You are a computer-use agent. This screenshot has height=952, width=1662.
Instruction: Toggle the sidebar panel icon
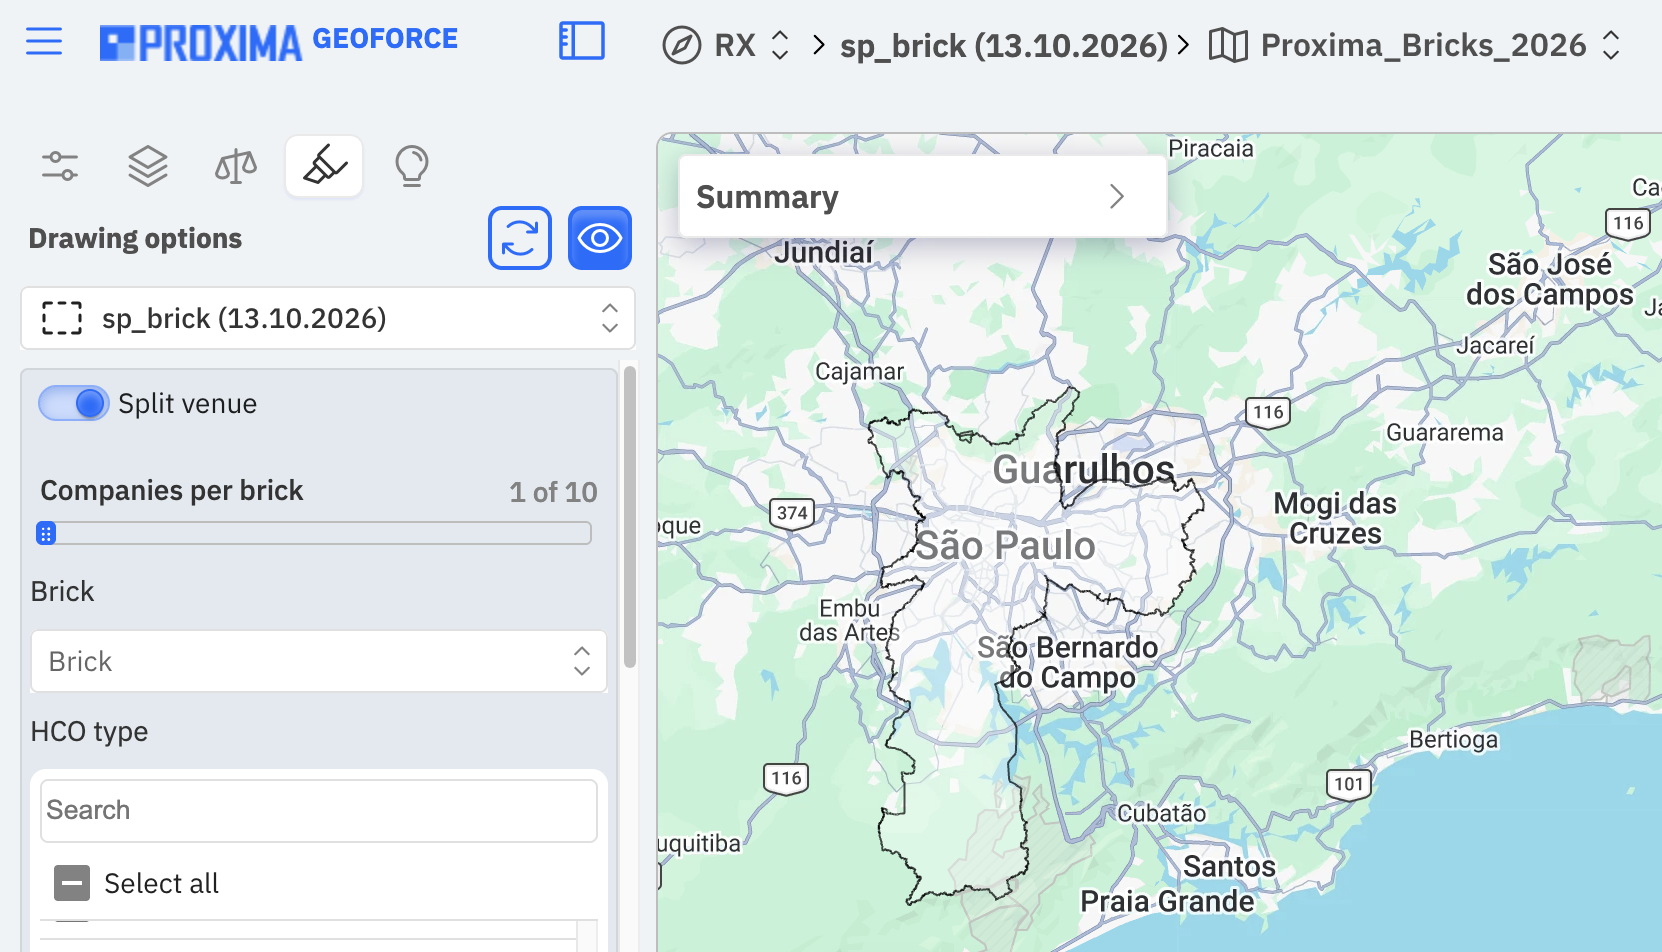(x=582, y=42)
